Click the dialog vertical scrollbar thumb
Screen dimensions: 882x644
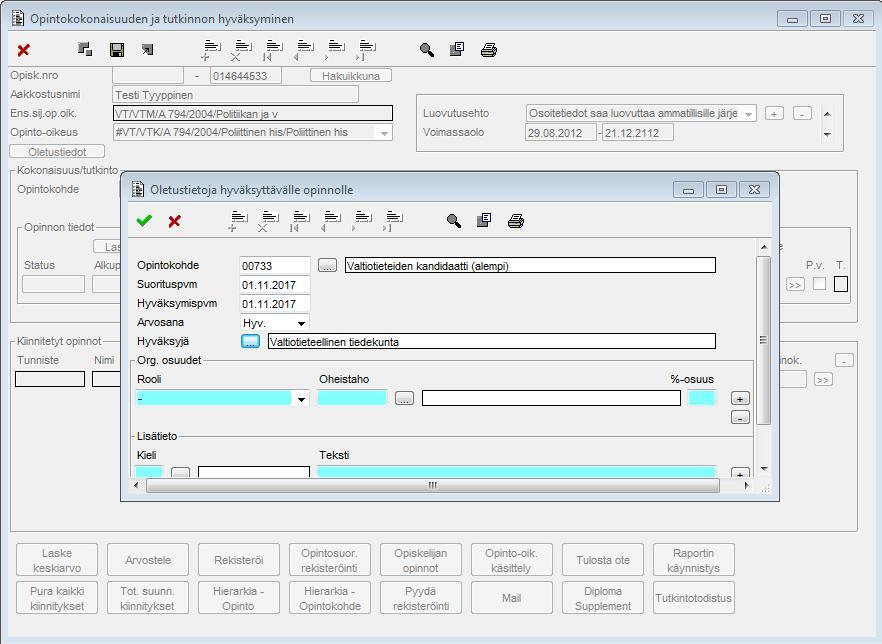(763, 340)
